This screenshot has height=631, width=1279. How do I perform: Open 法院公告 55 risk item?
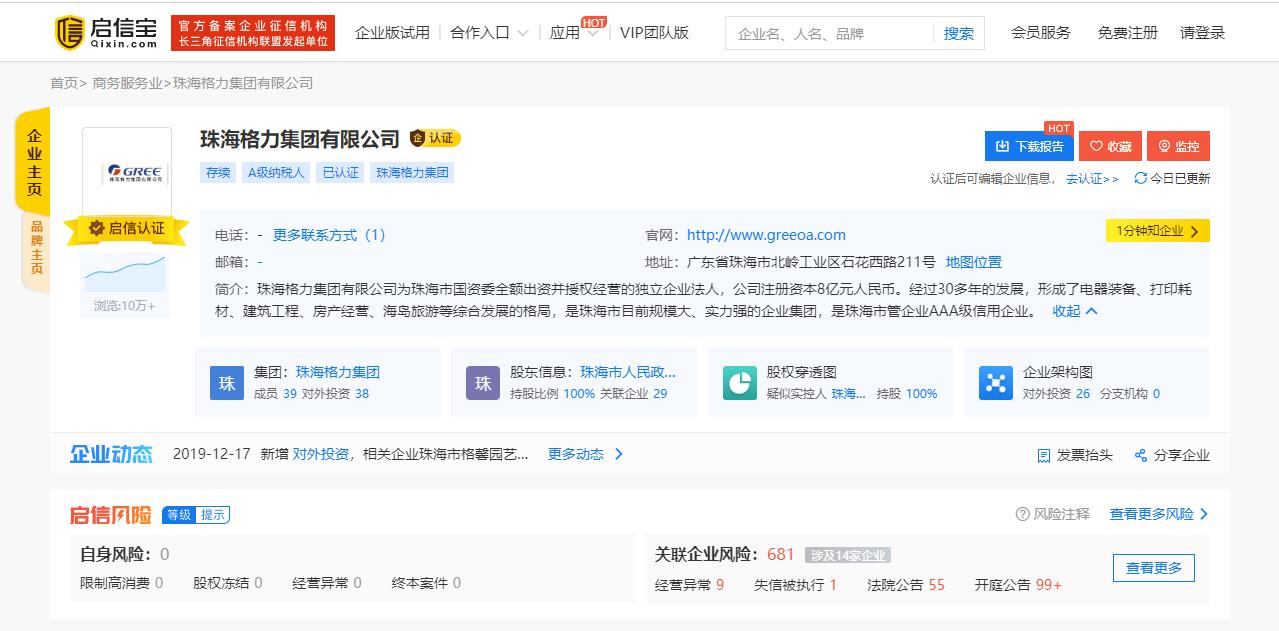coord(906,584)
